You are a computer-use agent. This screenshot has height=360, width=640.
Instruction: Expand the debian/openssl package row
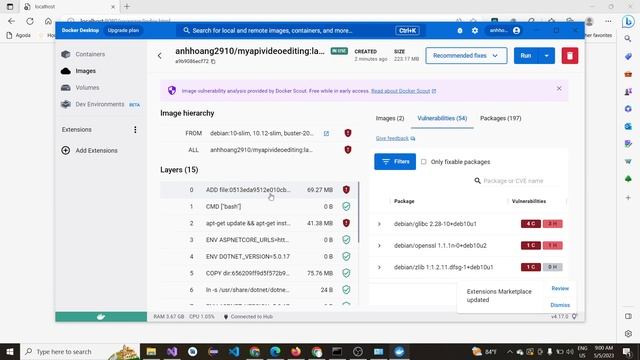379,246
